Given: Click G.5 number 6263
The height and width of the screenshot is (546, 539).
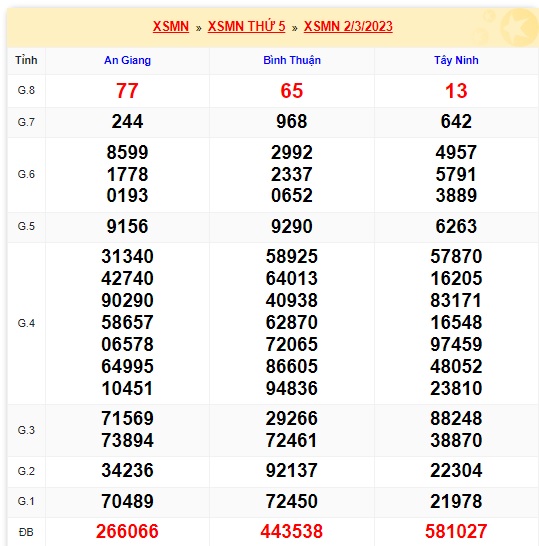Looking at the screenshot, I should pyautogui.click(x=456, y=226).
